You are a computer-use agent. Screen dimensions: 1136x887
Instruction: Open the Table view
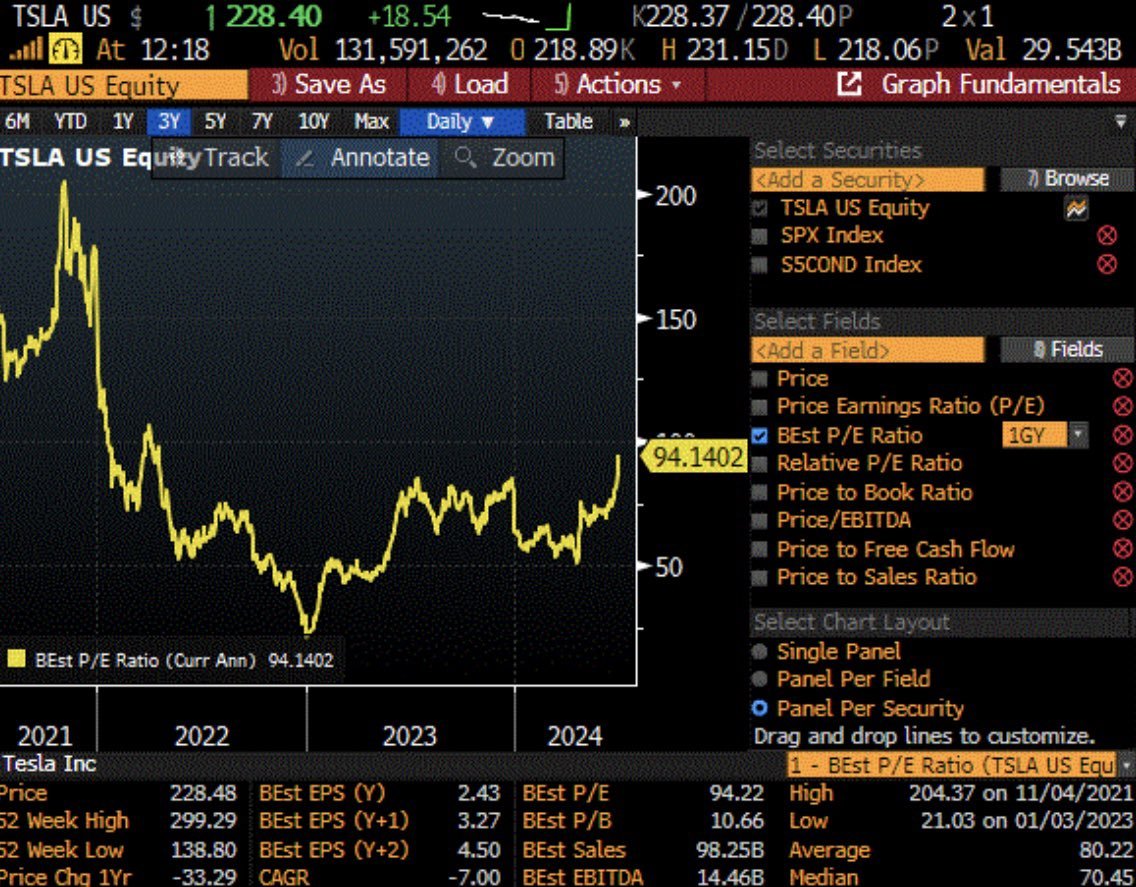tap(569, 122)
